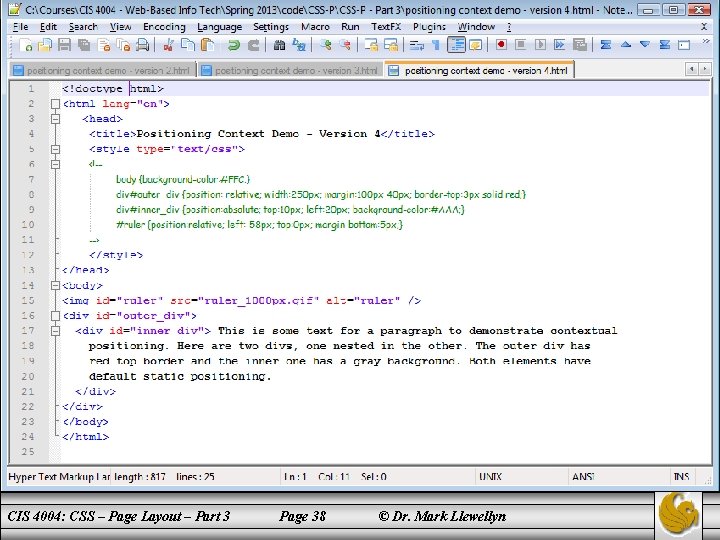Click ANSI encoding status entry
Image resolution: width=720 pixels, height=540 pixels.
584,477
